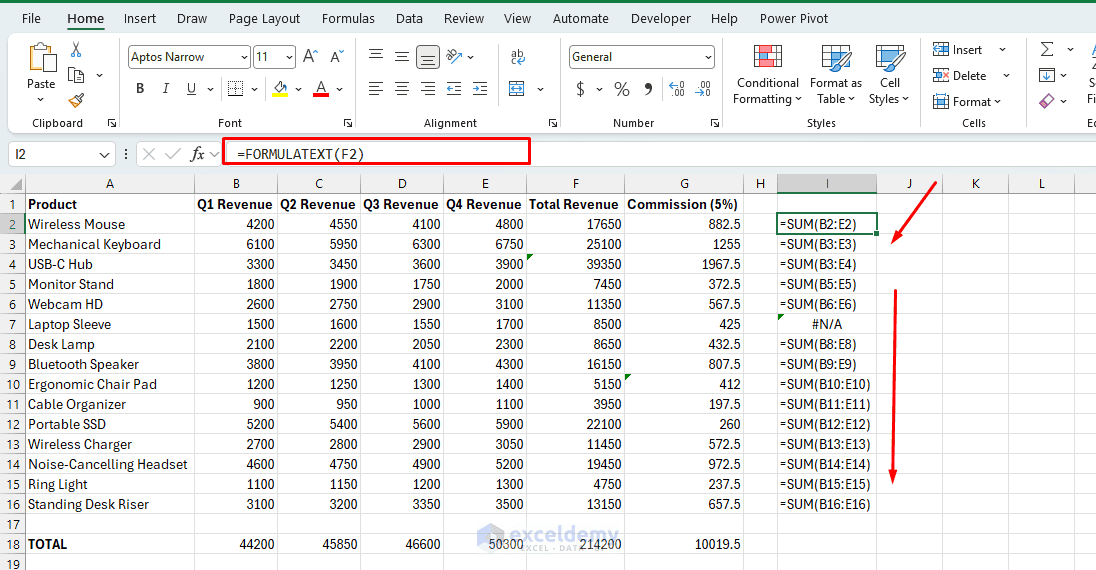Viewport: 1096px width, 570px height.
Task: Expand the Name Box dropdown
Action: tap(104, 155)
